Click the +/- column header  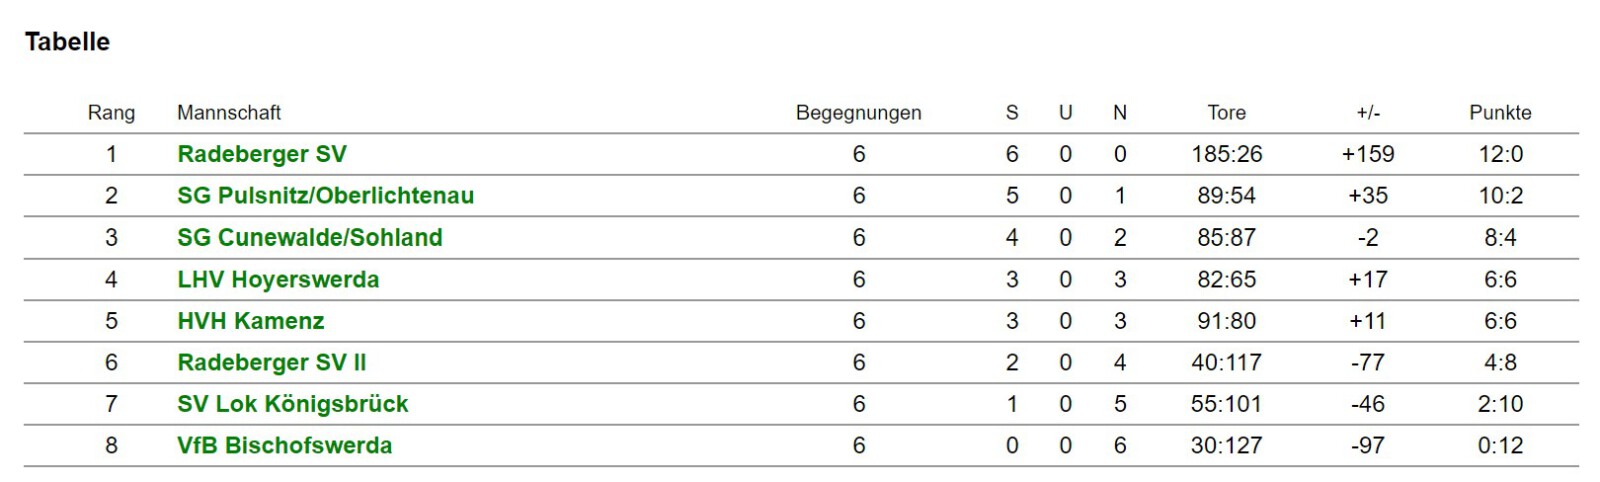[1368, 113]
